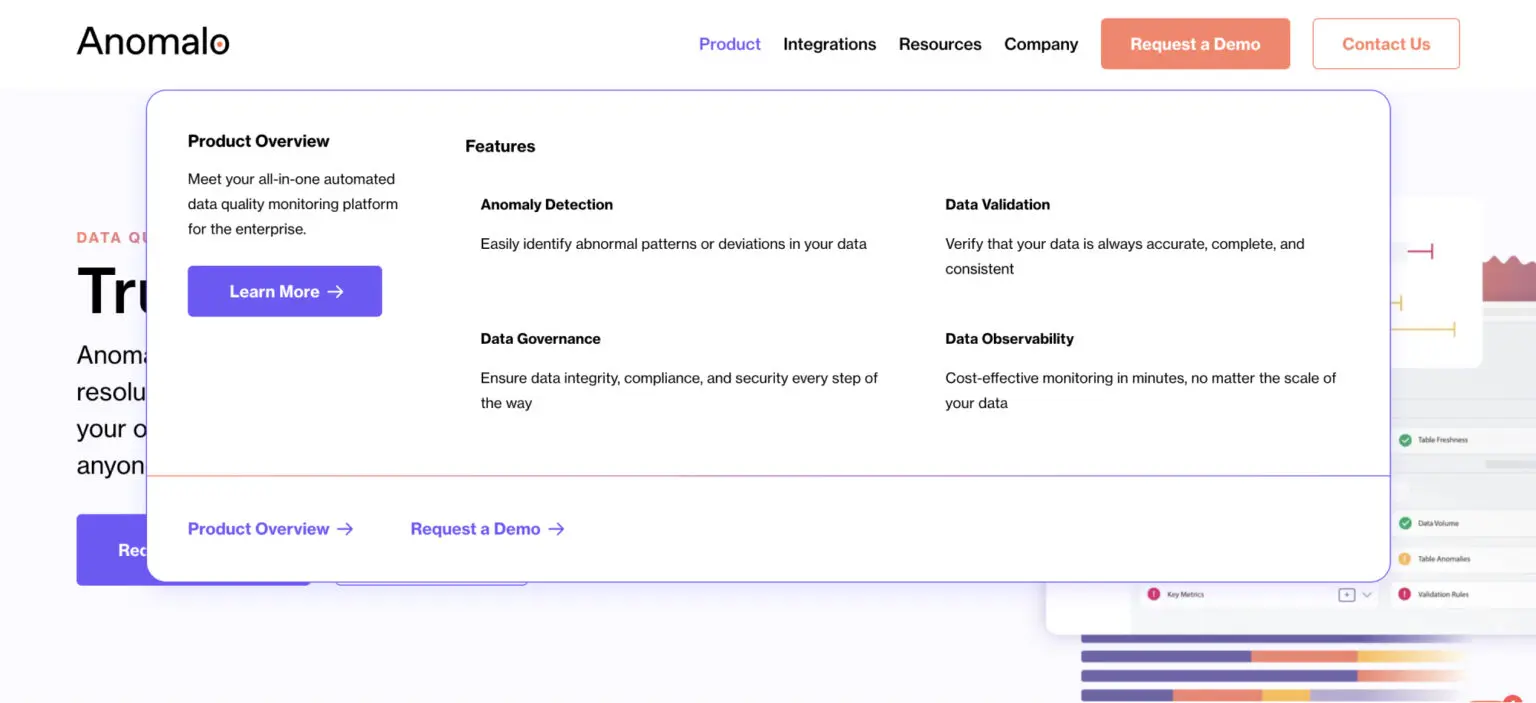The height and width of the screenshot is (703, 1536).
Task: Open the Data Observability feature link
Action: click(x=1010, y=339)
